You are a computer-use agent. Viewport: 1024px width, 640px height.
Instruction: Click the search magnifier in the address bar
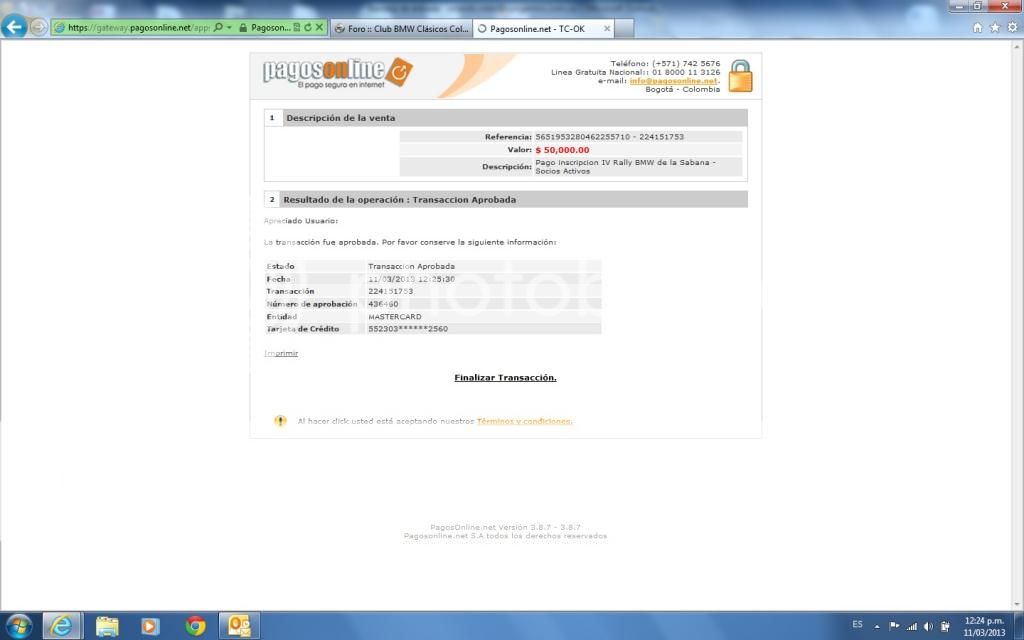click(218, 27)
